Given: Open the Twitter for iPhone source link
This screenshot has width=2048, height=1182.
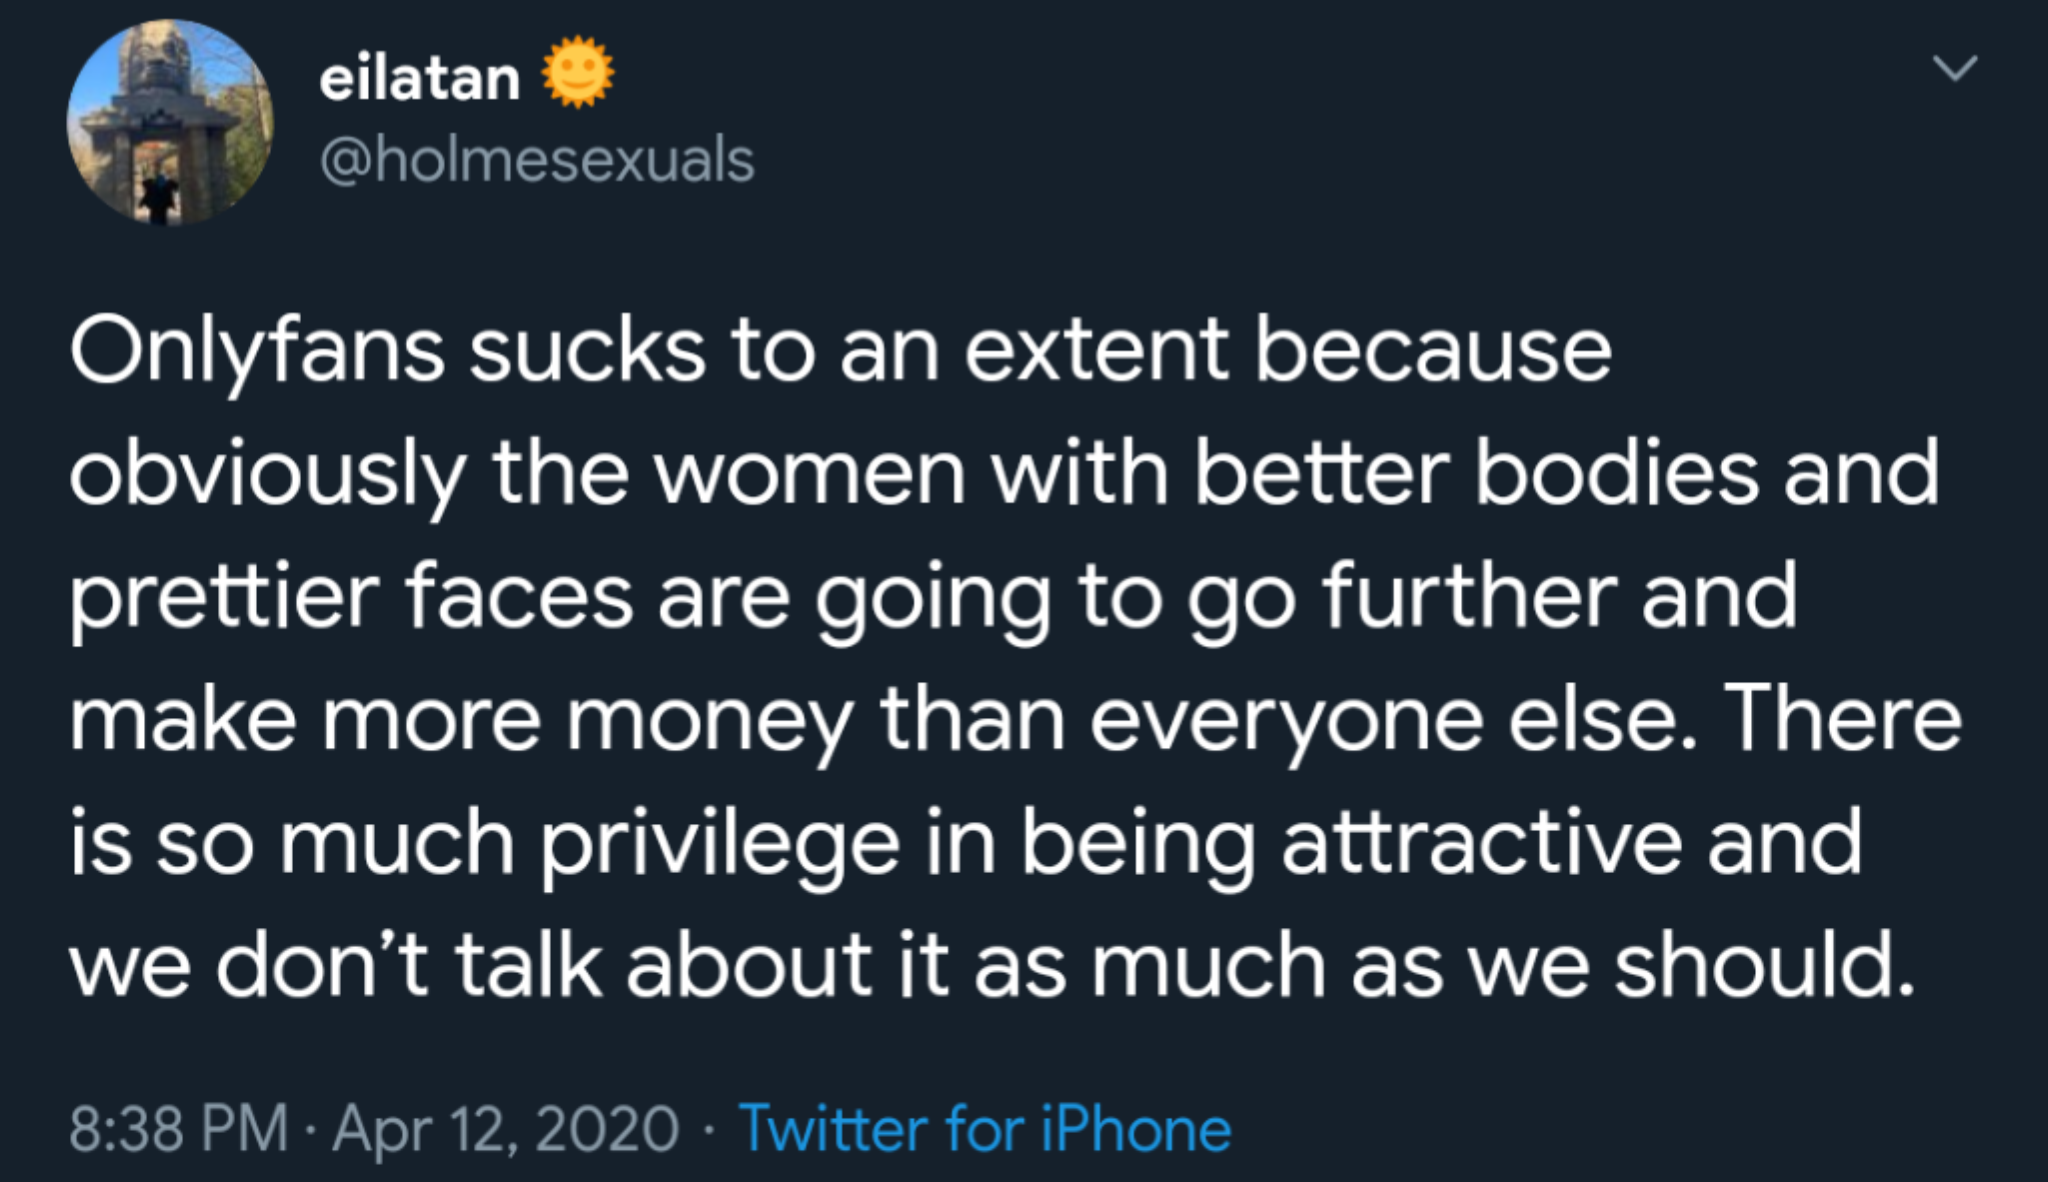Looking at the screenshot, I should tap(985, 1129).
